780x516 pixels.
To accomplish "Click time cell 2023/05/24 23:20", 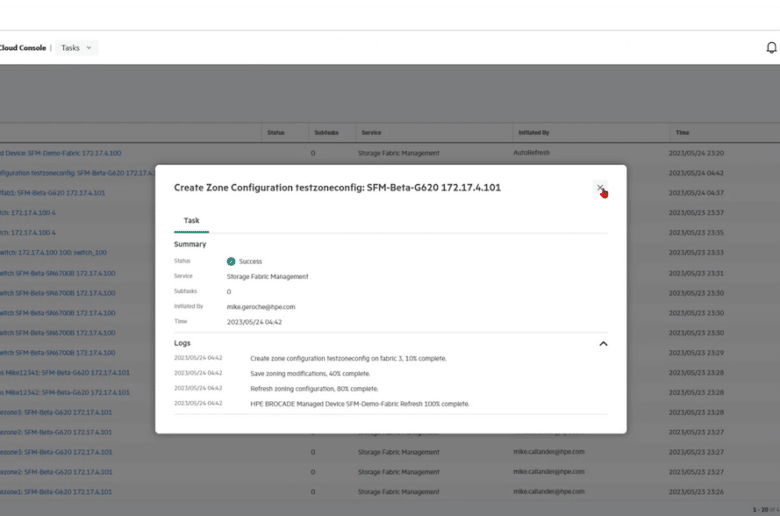I will [x=696, y=153].
